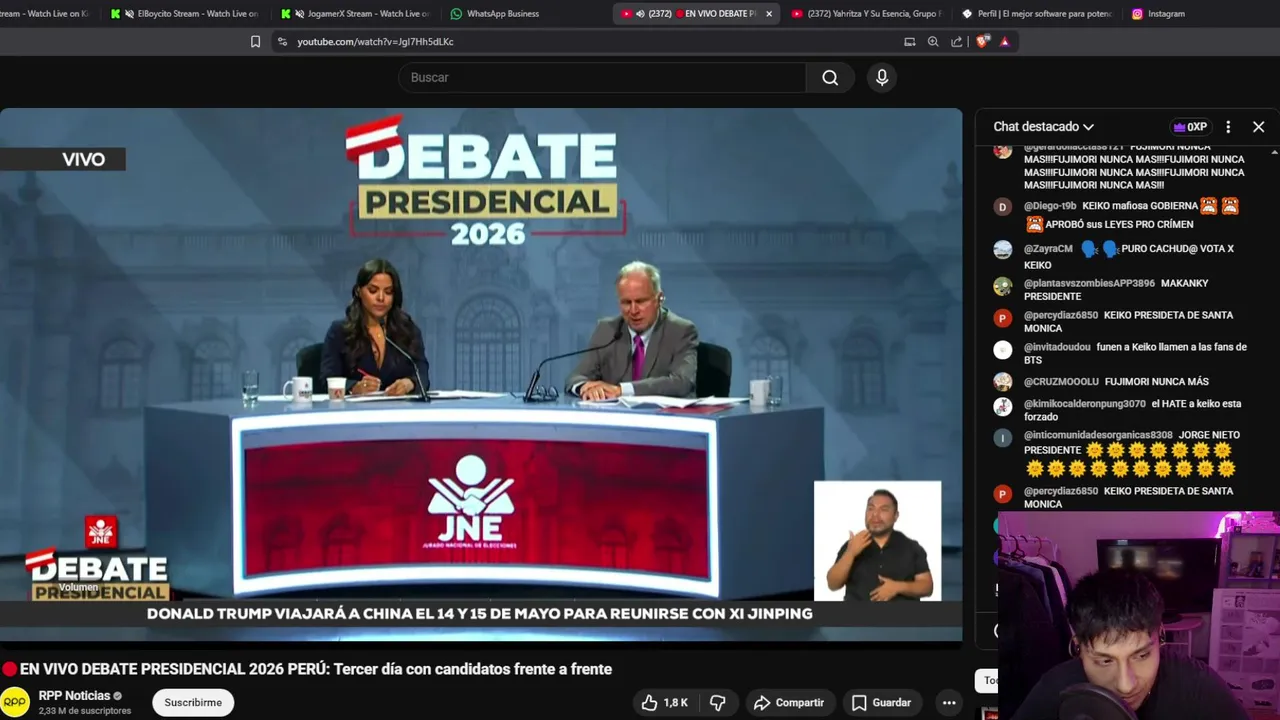Open the browser zoom magnifier icon
This screenshot has width=1280, height=720.
click(x=933, y=42)
